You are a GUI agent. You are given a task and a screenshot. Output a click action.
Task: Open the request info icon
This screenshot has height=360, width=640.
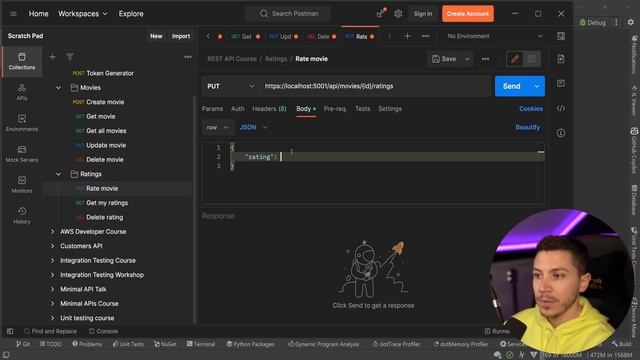561,133
